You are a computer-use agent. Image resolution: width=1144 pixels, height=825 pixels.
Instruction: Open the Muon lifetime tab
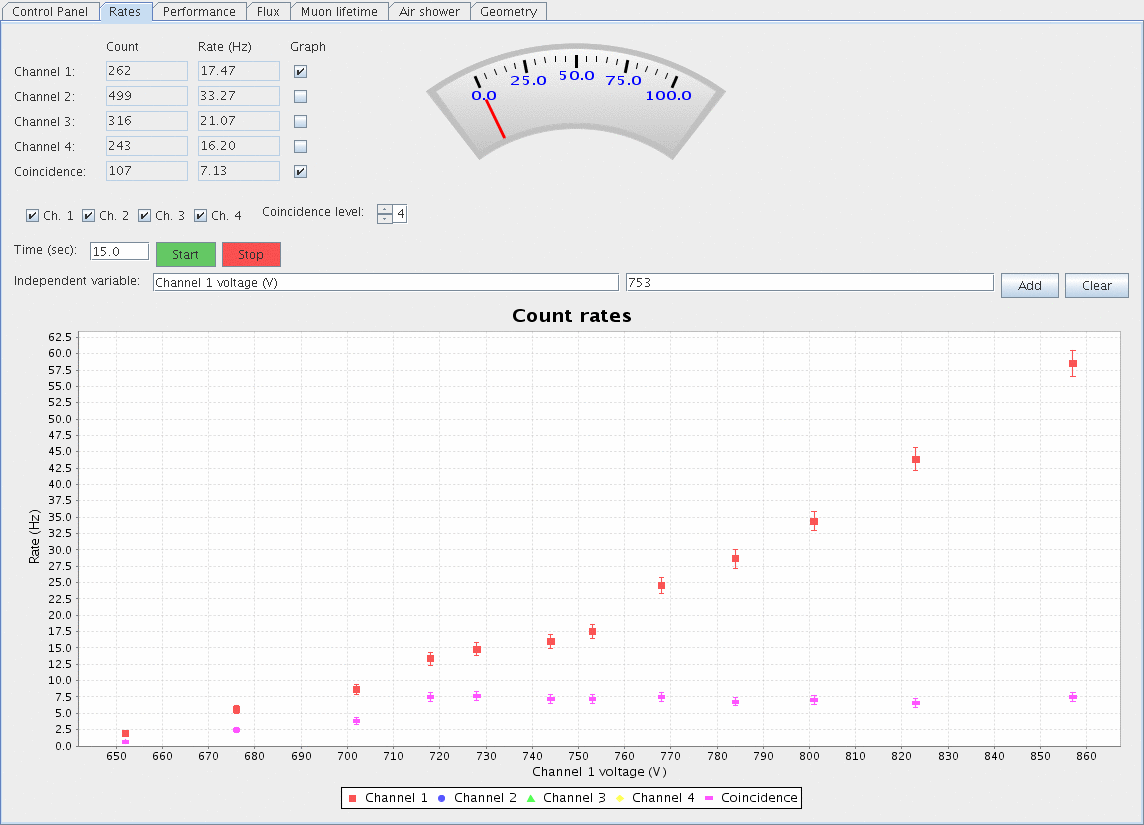click(340, 12)
